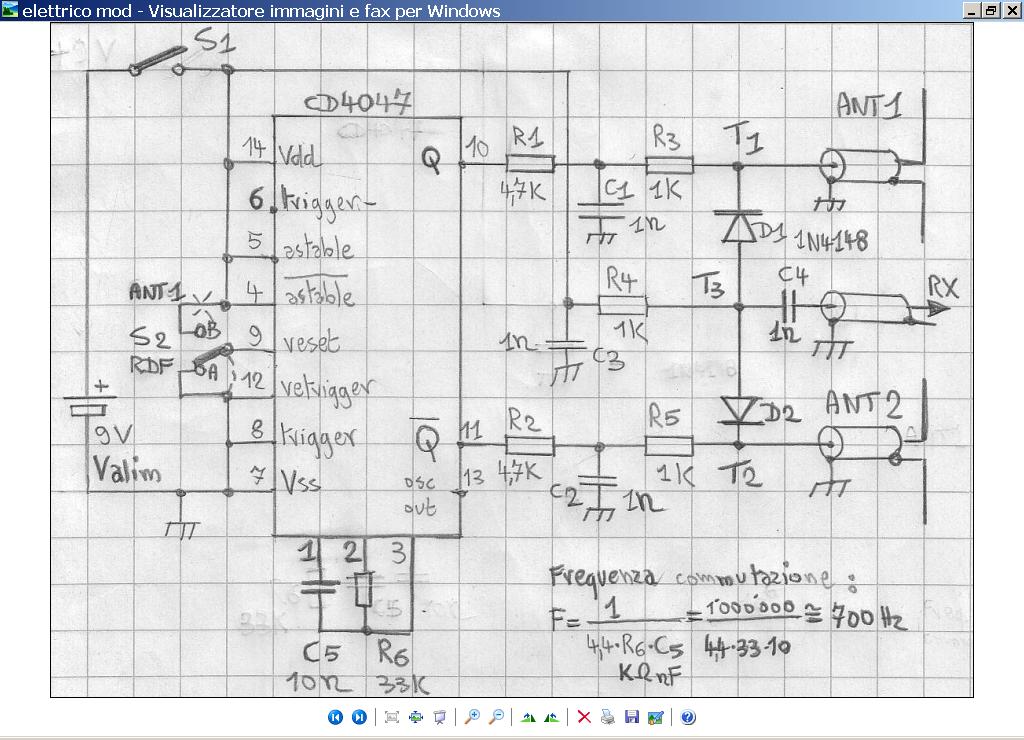
Task: Open the image for editing
Action: click(655, 717)
